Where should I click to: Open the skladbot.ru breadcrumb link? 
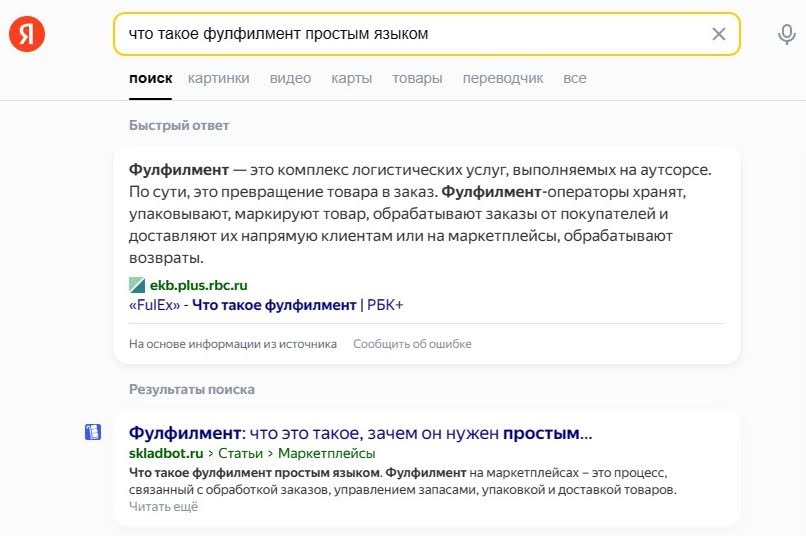click(164, 454)
